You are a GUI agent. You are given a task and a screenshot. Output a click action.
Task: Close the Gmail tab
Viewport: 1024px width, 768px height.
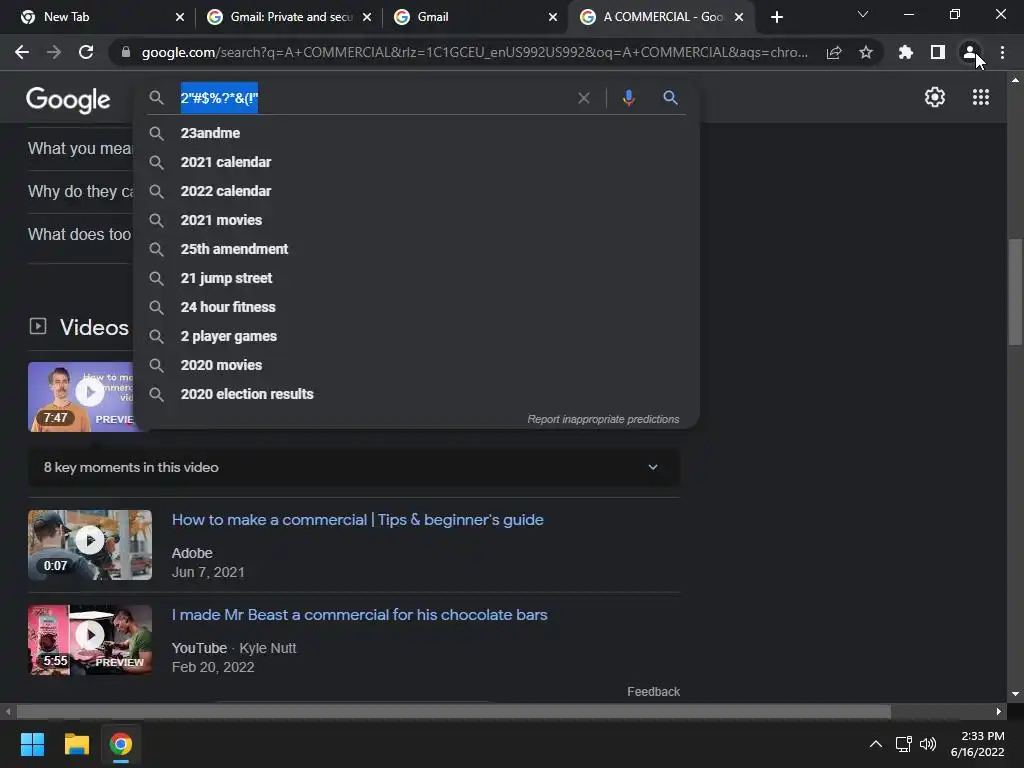[x=553, y=17]
